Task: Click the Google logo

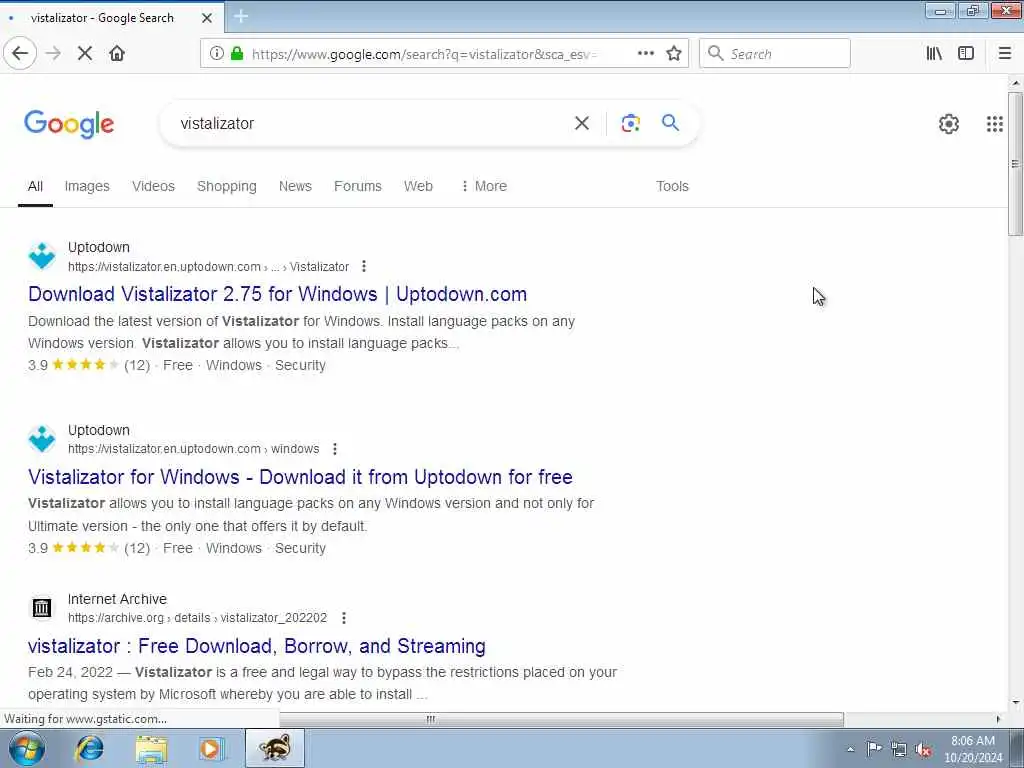Action: coord(69,124)
